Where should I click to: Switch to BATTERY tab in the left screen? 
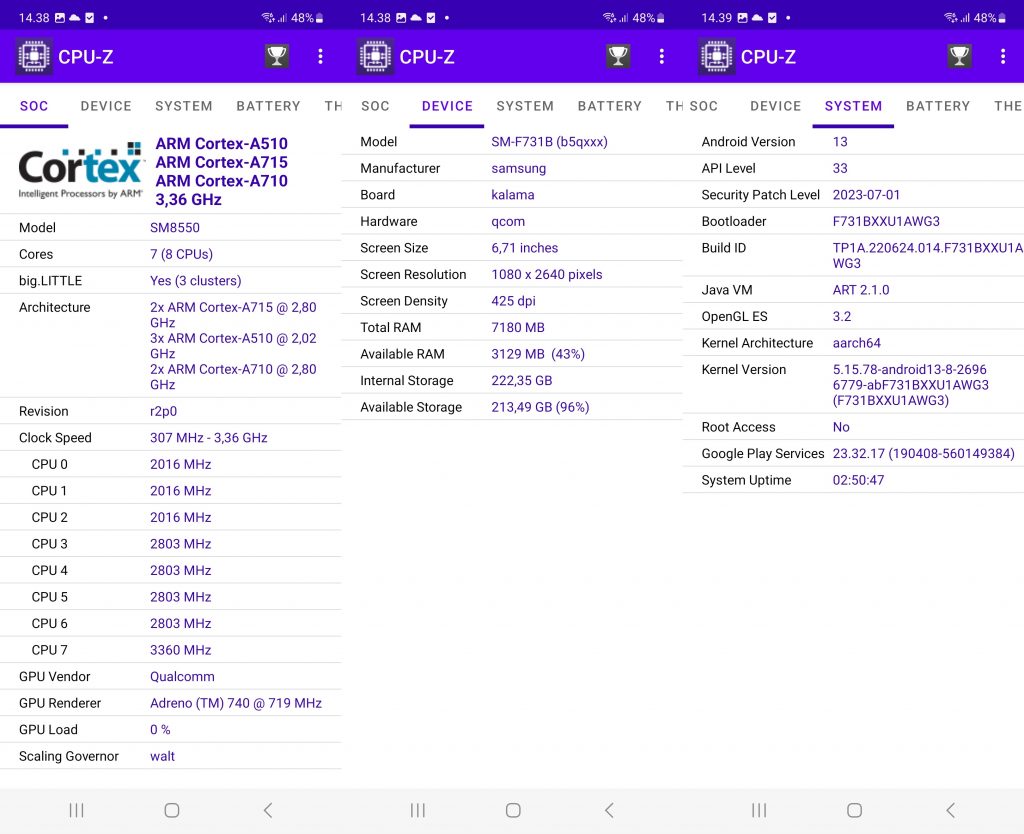pos(268,106)
